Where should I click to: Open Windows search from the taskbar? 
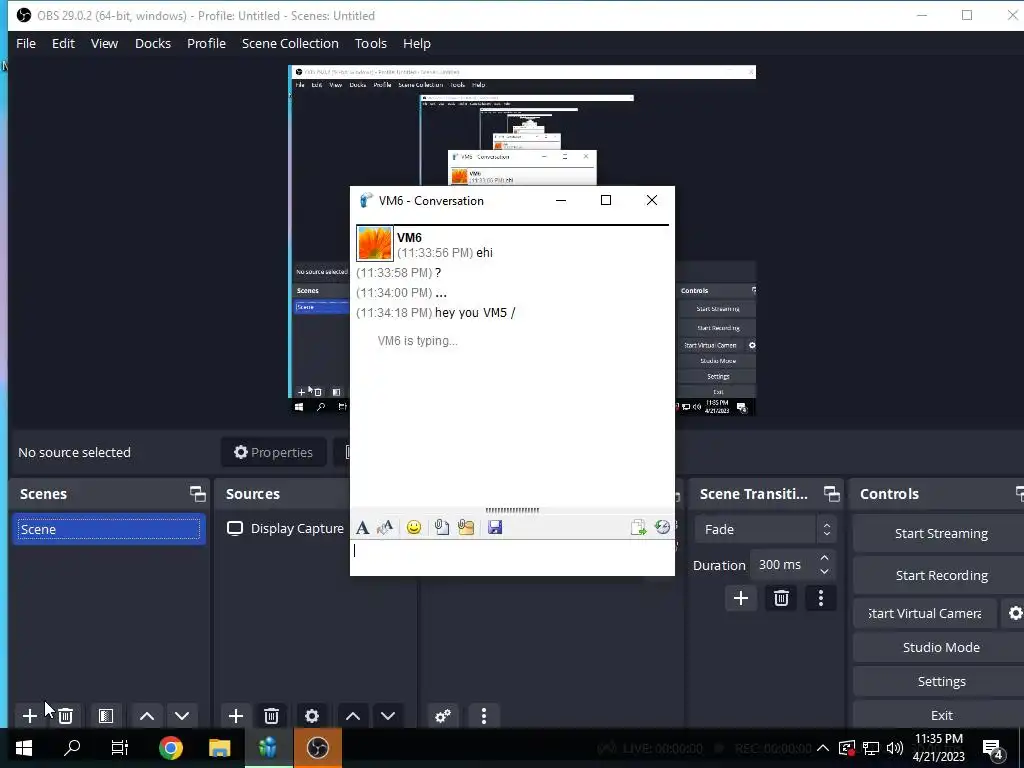point(72,748)
